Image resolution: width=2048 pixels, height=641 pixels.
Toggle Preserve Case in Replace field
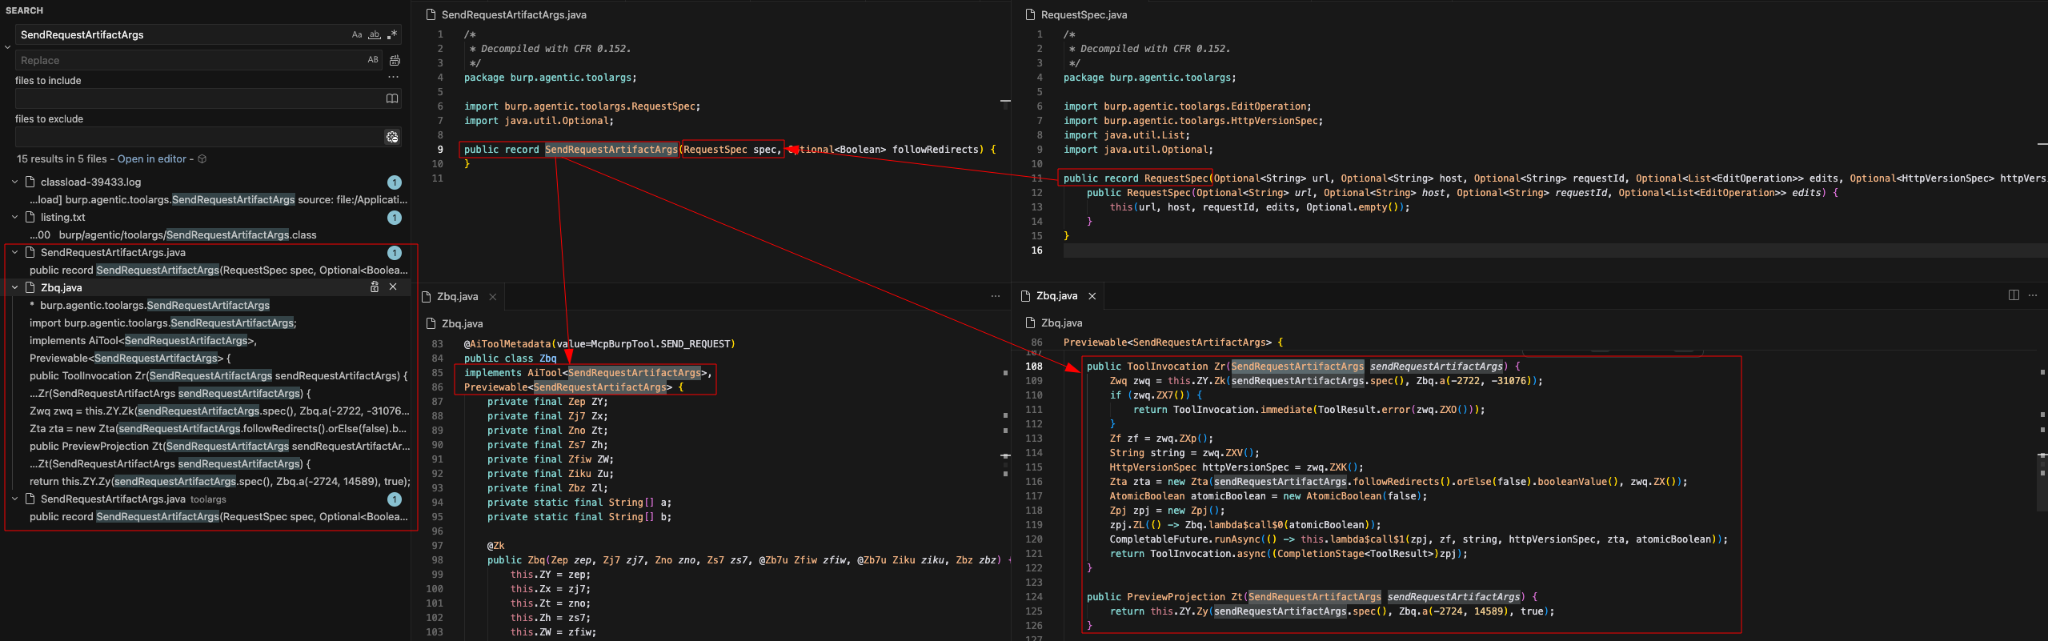[373, 60]
